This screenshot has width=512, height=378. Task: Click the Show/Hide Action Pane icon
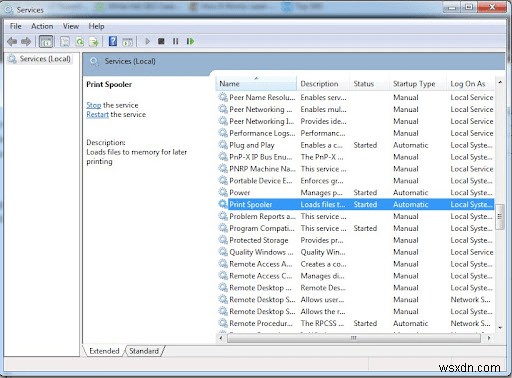click(x=127, y=42)
